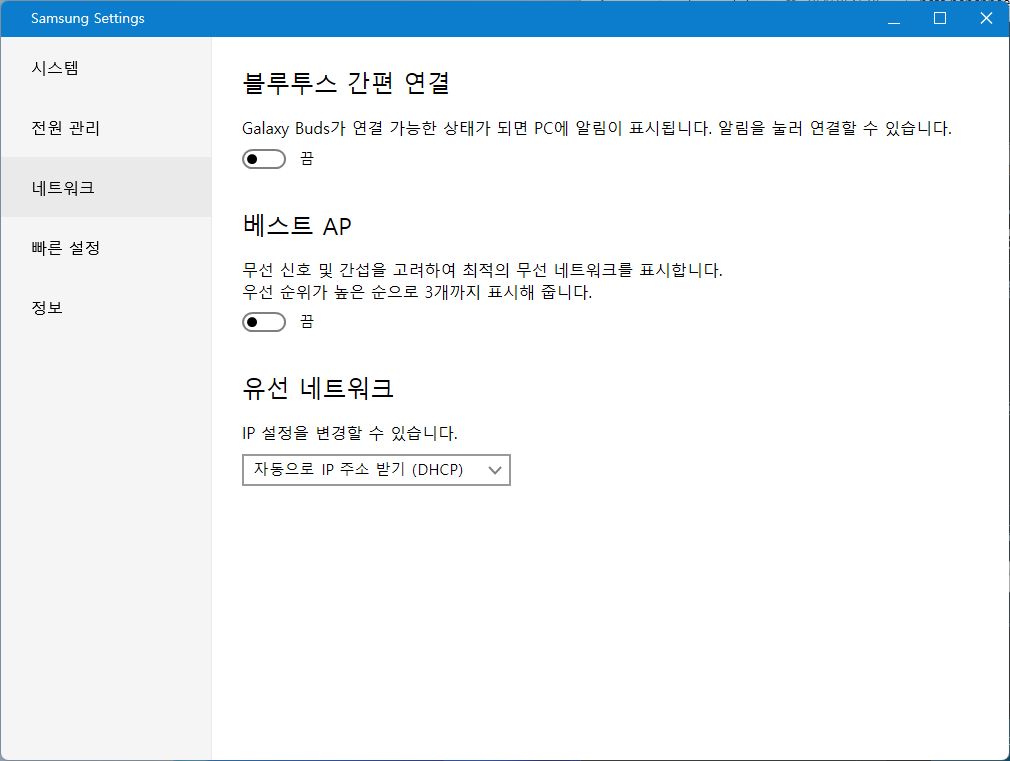Screen dimensions: 1010x761
Task: Open the 시스템 settings section
Action: pyautogui.click(x=55, y=68)
